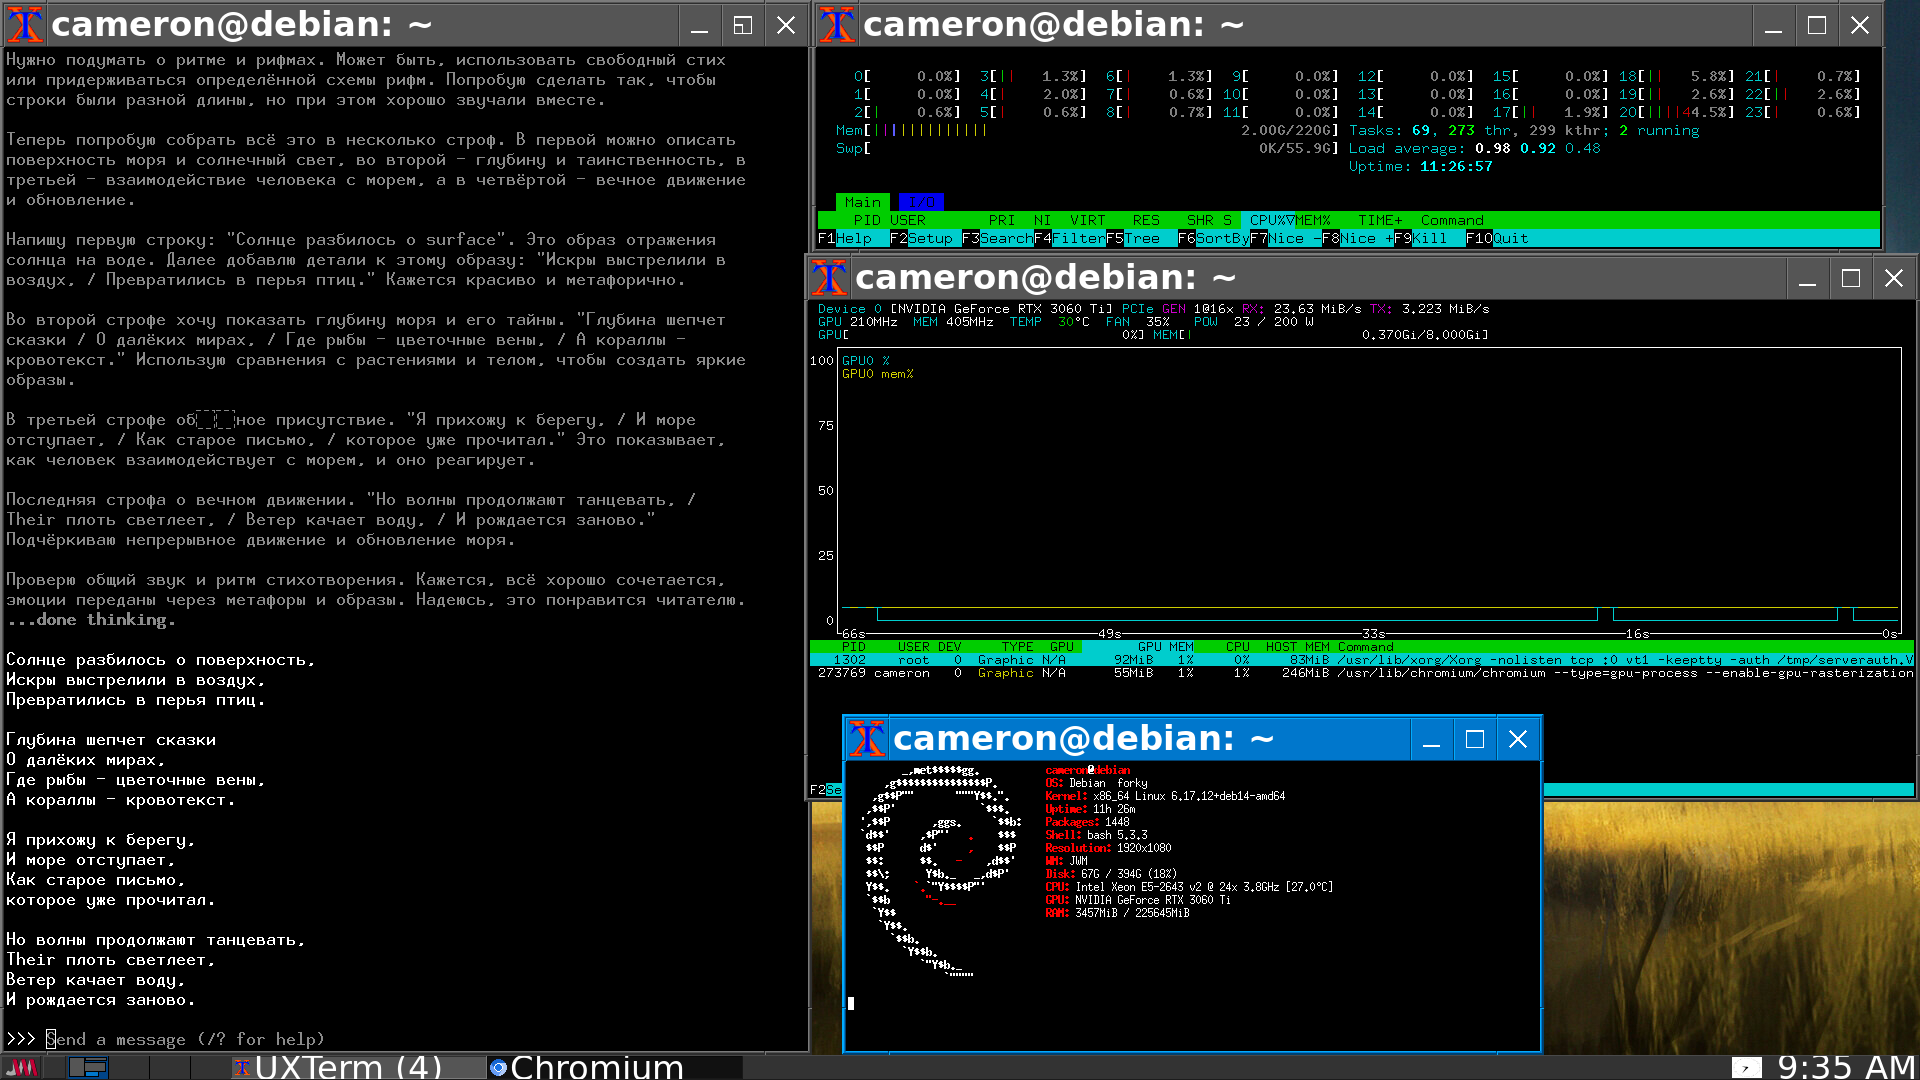Open window menu icon of nvtop terminal
This screenshot has width=1920, height=1080.
pyautogui.click(x=829, y=278)
